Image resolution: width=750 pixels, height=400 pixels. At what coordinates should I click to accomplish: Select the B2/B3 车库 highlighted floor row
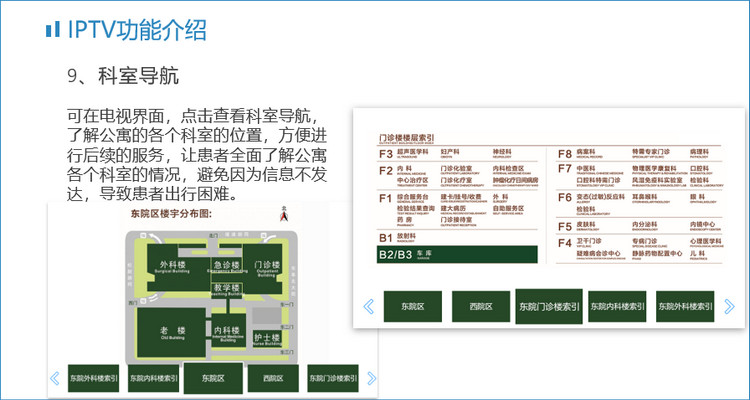457,255
